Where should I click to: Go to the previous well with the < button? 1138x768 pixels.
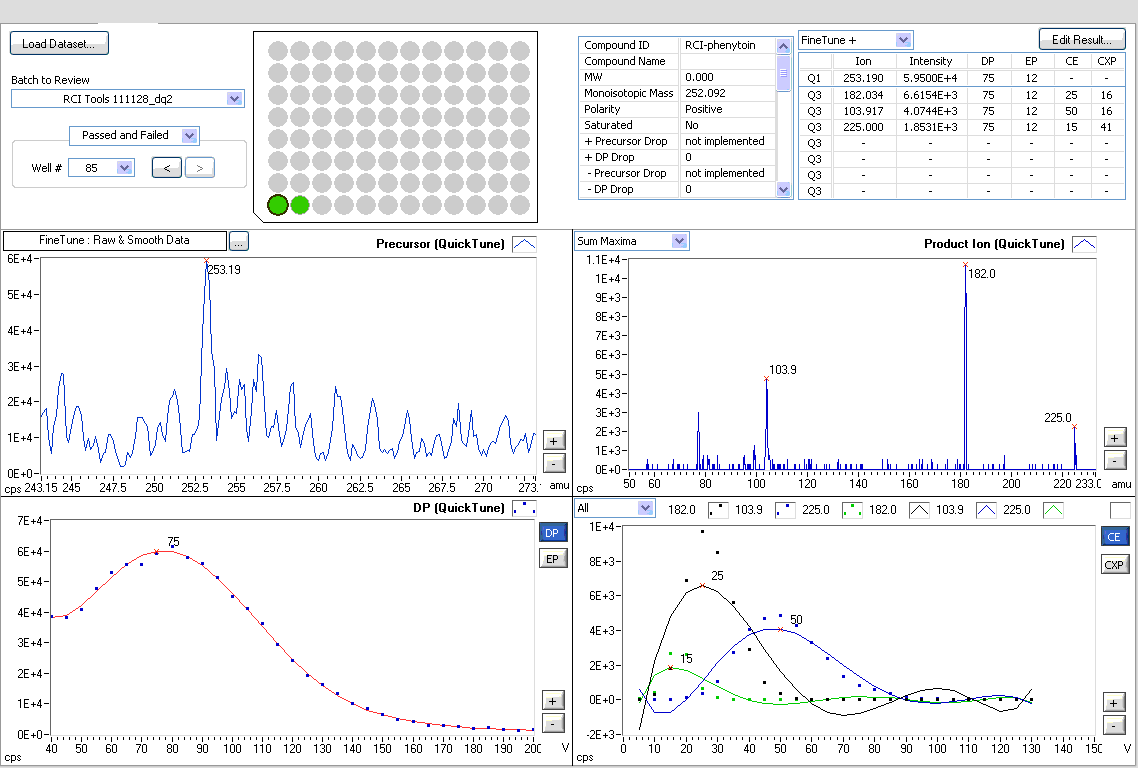tap(167, 168)
